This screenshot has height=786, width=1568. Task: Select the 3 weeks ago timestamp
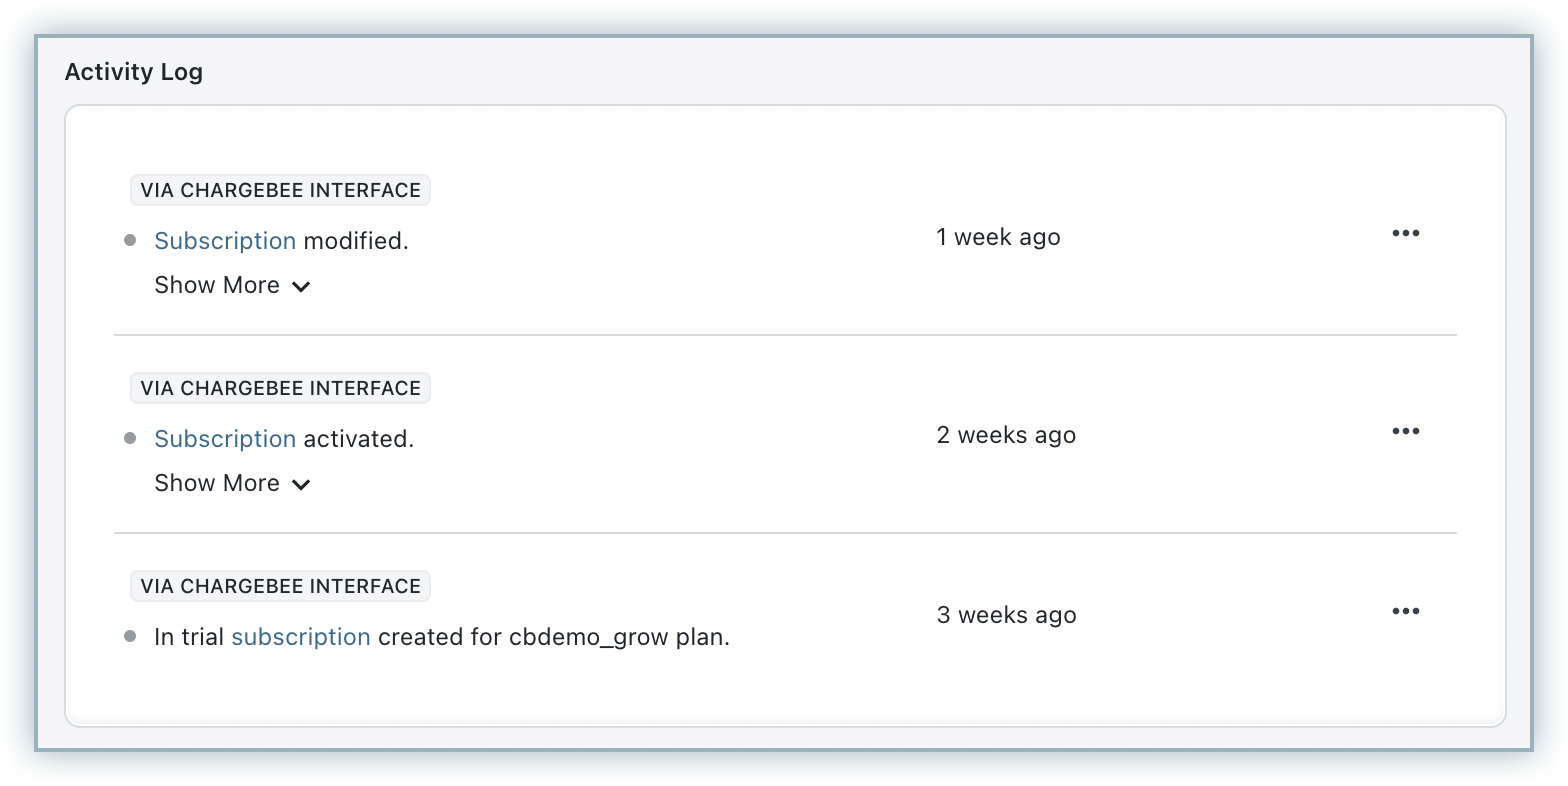[x=1006, y=615]
